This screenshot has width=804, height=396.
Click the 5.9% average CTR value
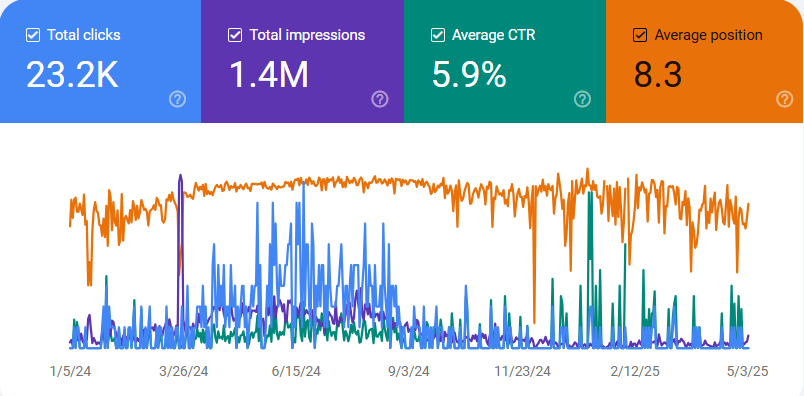tap(469, 75)
